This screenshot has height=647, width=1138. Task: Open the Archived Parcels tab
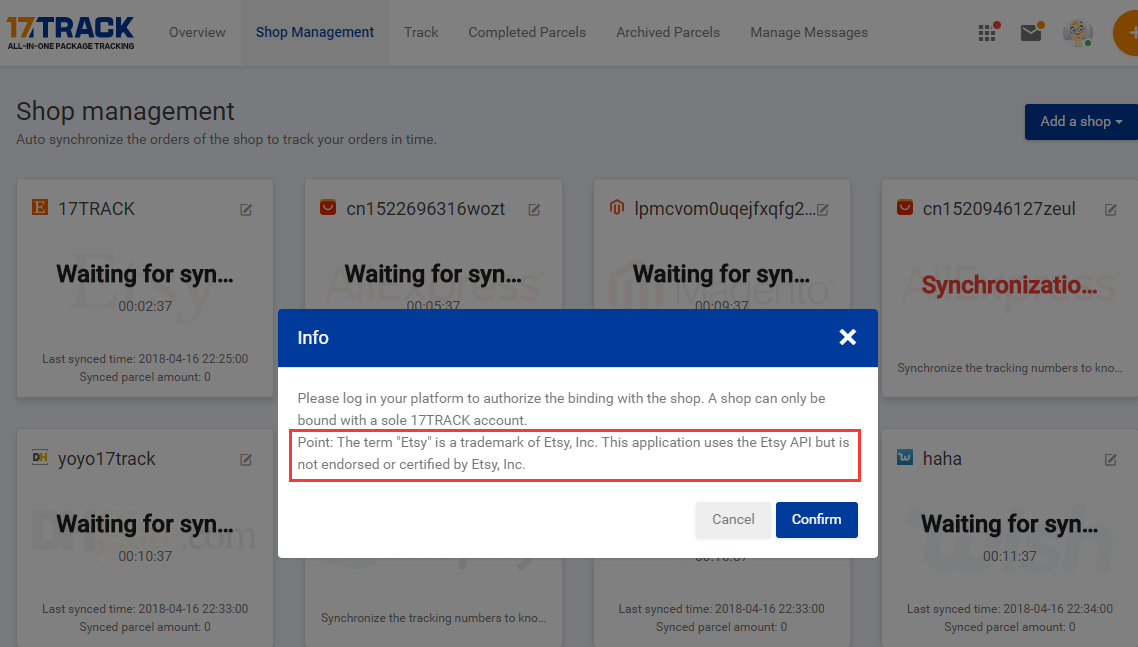(668, 33)
